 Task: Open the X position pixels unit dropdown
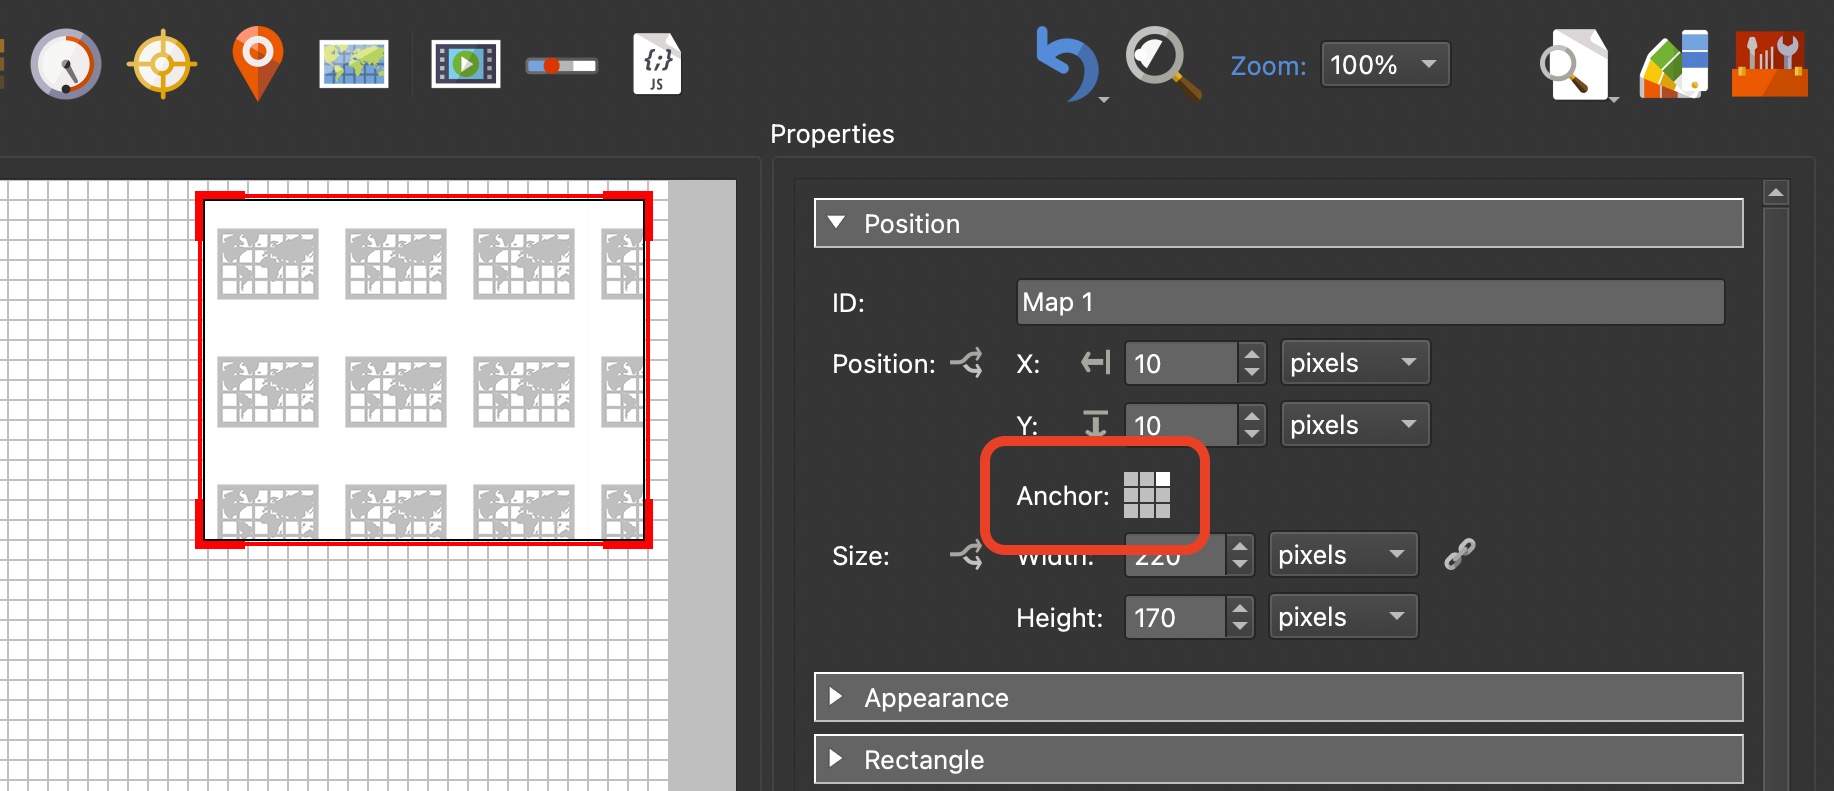(1354, 363)
